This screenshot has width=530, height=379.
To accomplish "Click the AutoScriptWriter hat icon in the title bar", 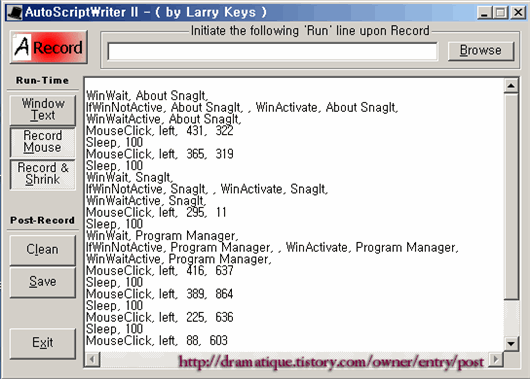I will click(15, 13).
